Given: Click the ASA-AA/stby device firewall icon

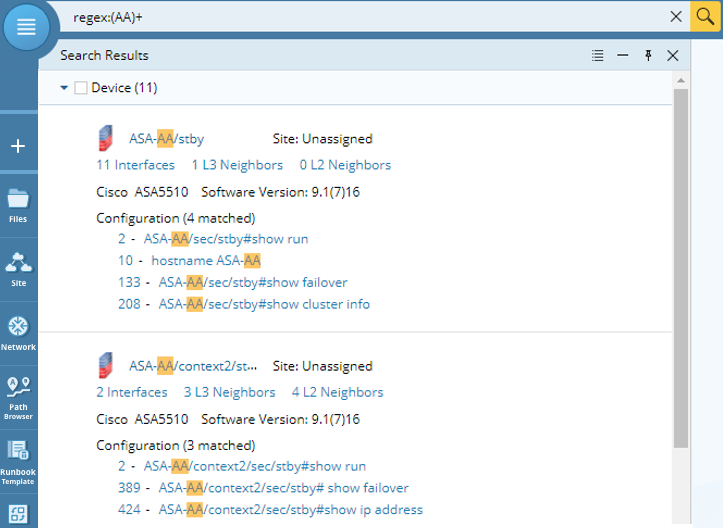Looking at the screenshot, I should [x=106, y=138].
